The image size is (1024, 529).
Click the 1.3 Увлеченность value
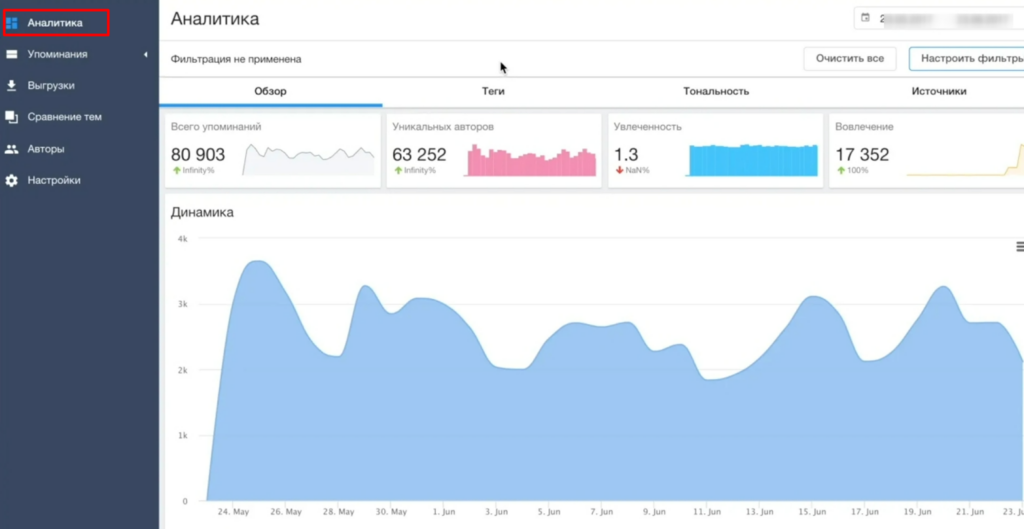pos(626,155)
